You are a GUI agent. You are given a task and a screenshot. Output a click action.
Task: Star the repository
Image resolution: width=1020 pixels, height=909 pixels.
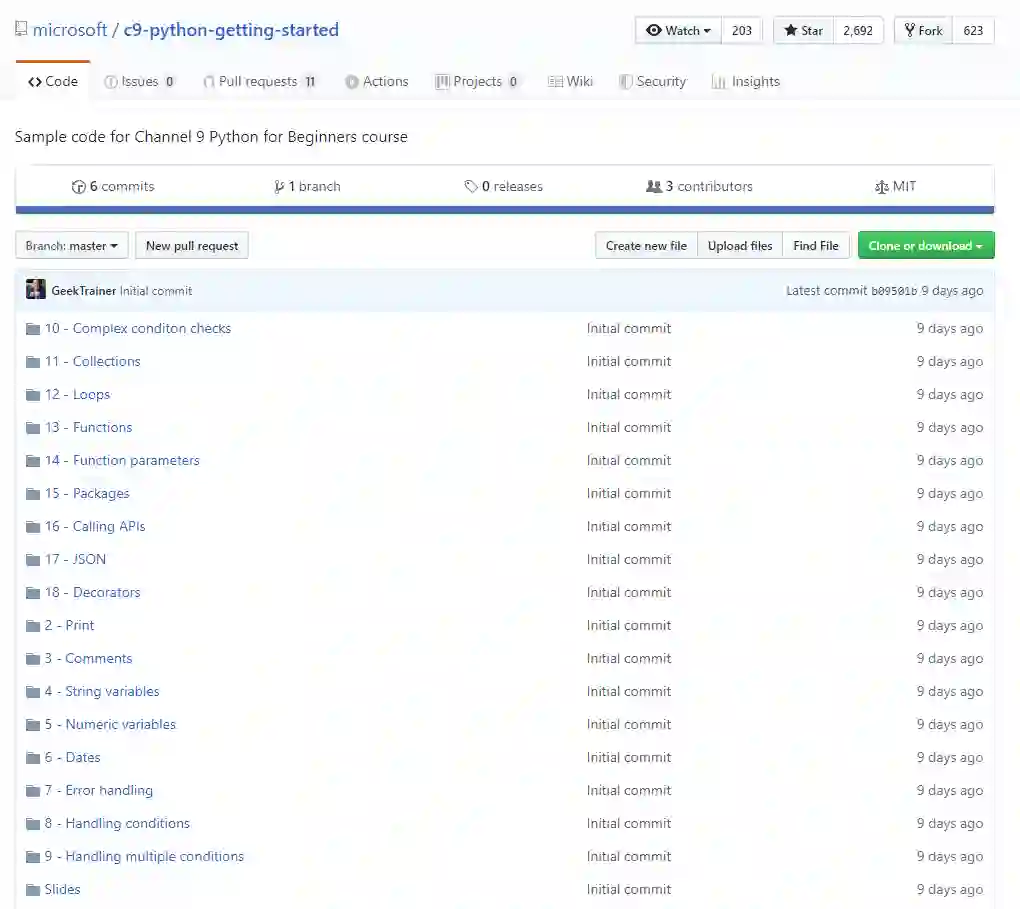click(803, 31)
